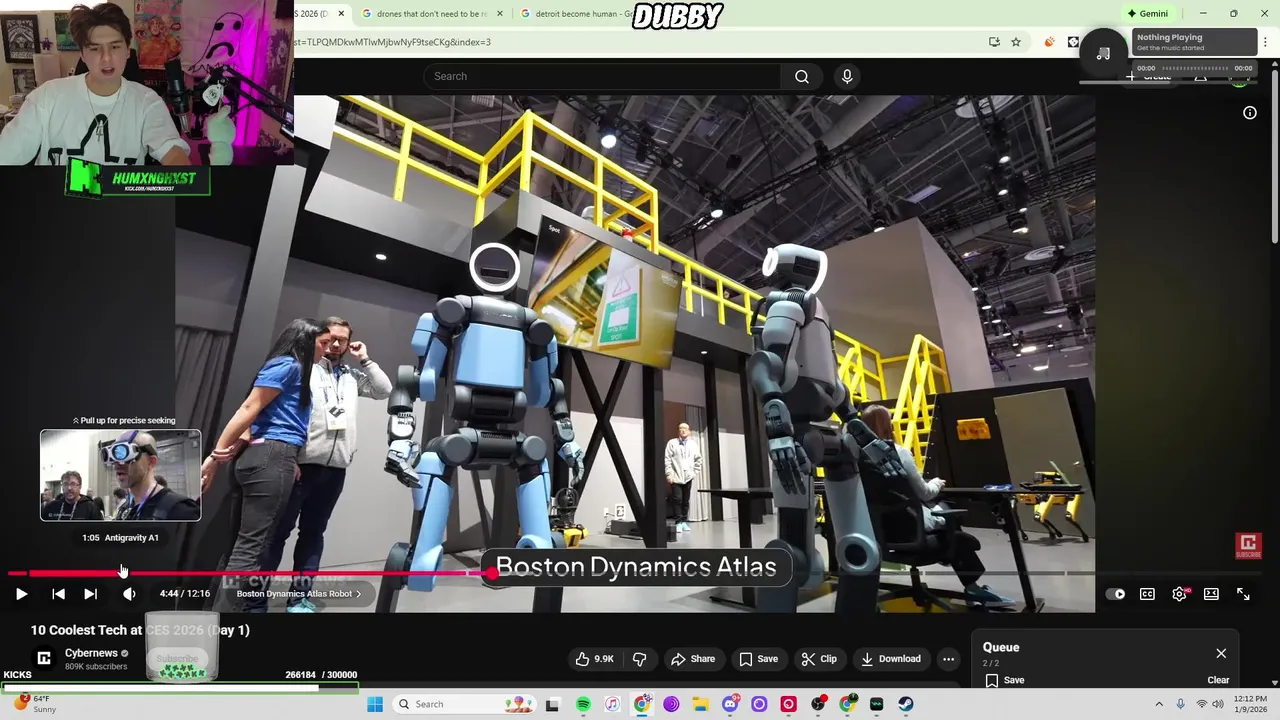The height and width of the screenshot is (720, 1280).
Task: Share the video
Action: tap(693, 659)
